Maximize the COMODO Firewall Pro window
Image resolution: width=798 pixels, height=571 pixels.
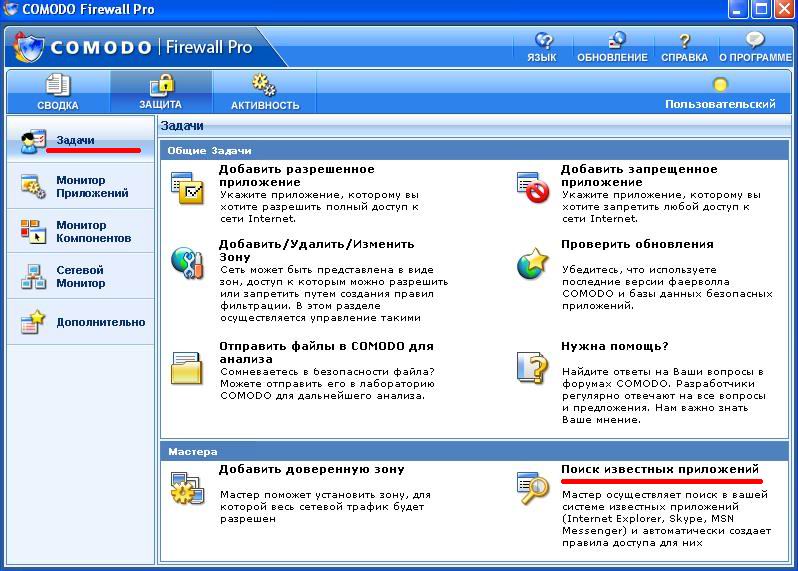tap(761, 10)
